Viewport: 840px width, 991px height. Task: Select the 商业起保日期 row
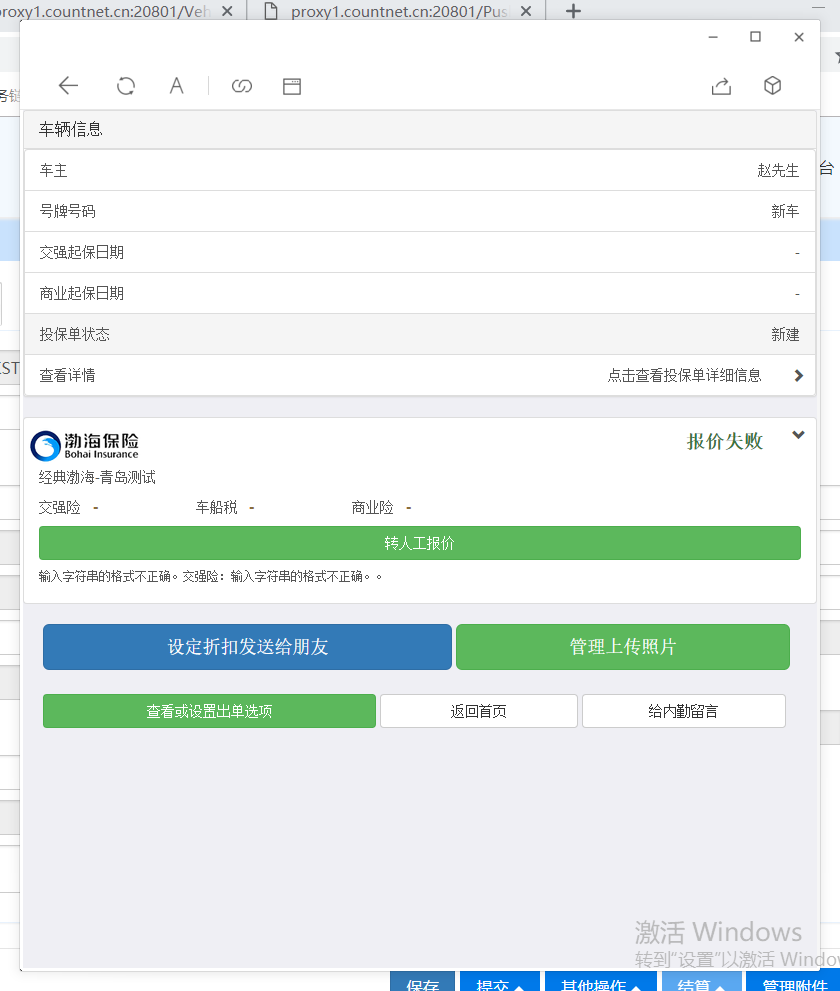coord(420,293)
